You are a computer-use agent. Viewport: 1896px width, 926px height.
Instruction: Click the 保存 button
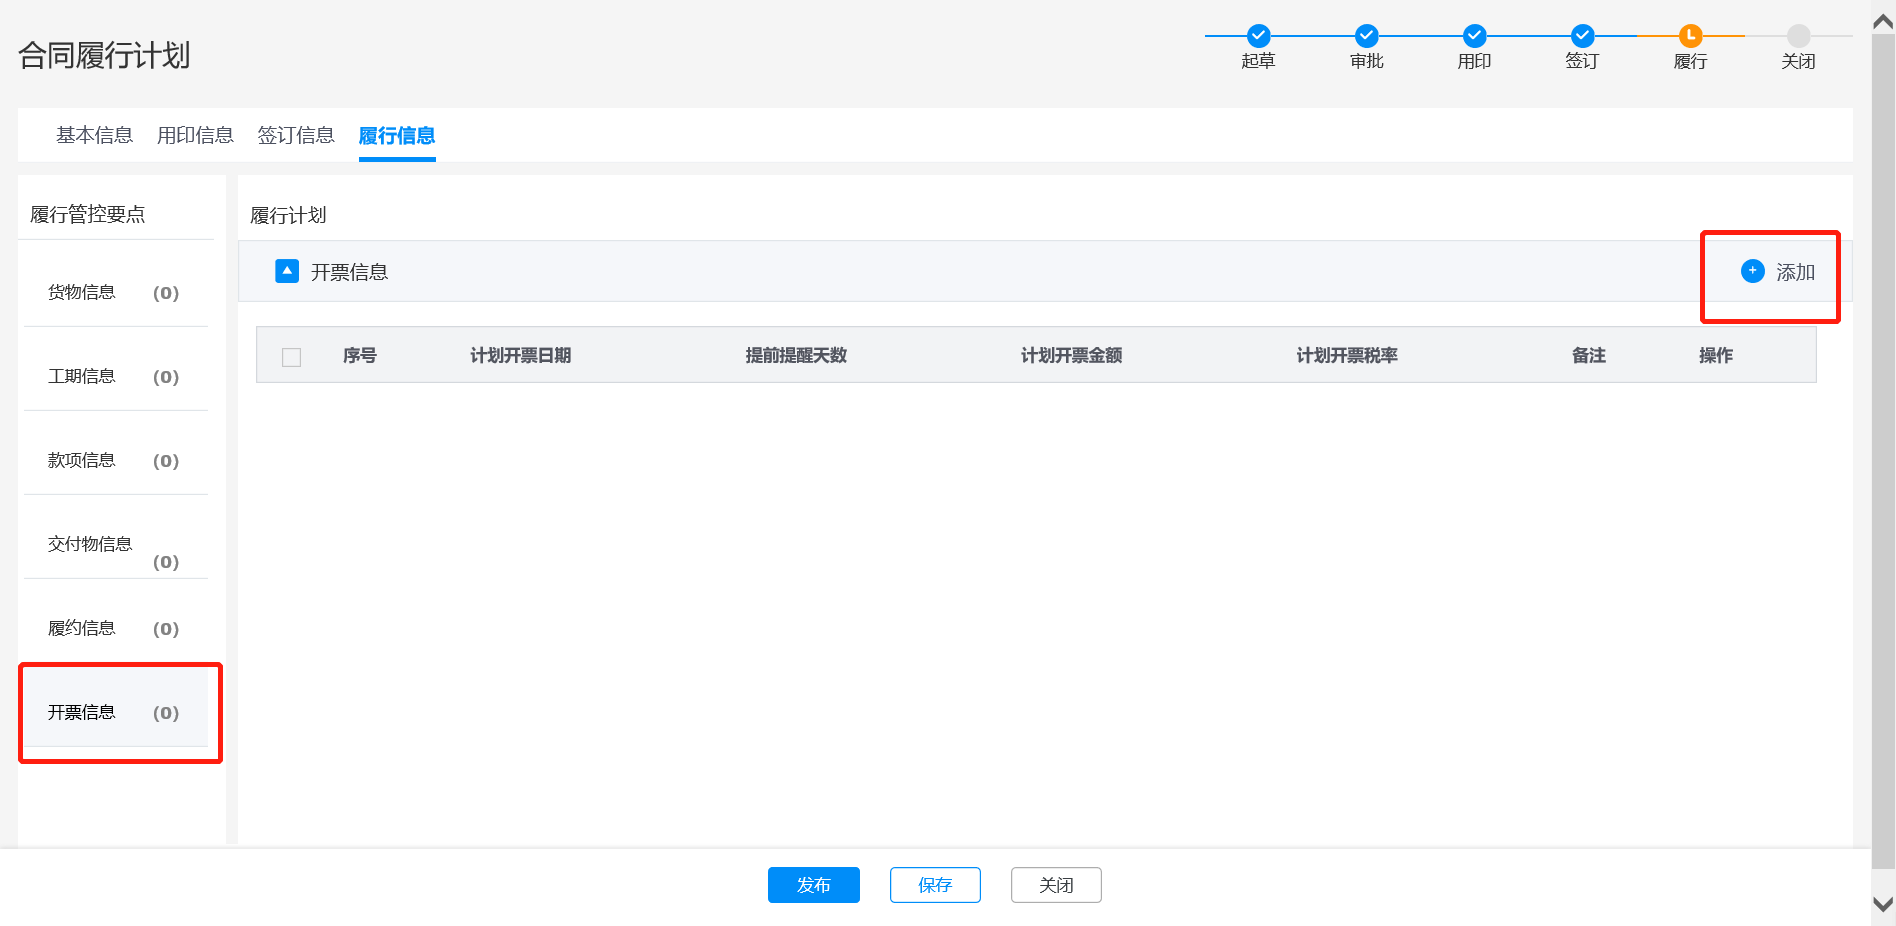[935, 885]
